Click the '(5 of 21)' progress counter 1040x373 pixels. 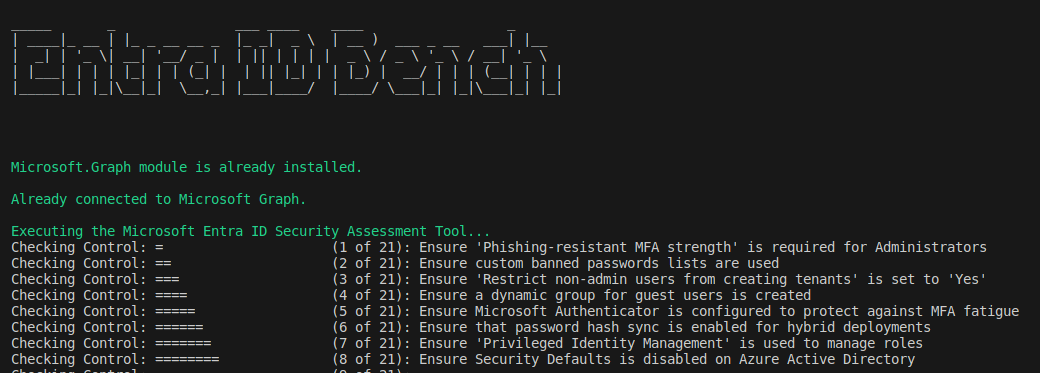[371, 311]
